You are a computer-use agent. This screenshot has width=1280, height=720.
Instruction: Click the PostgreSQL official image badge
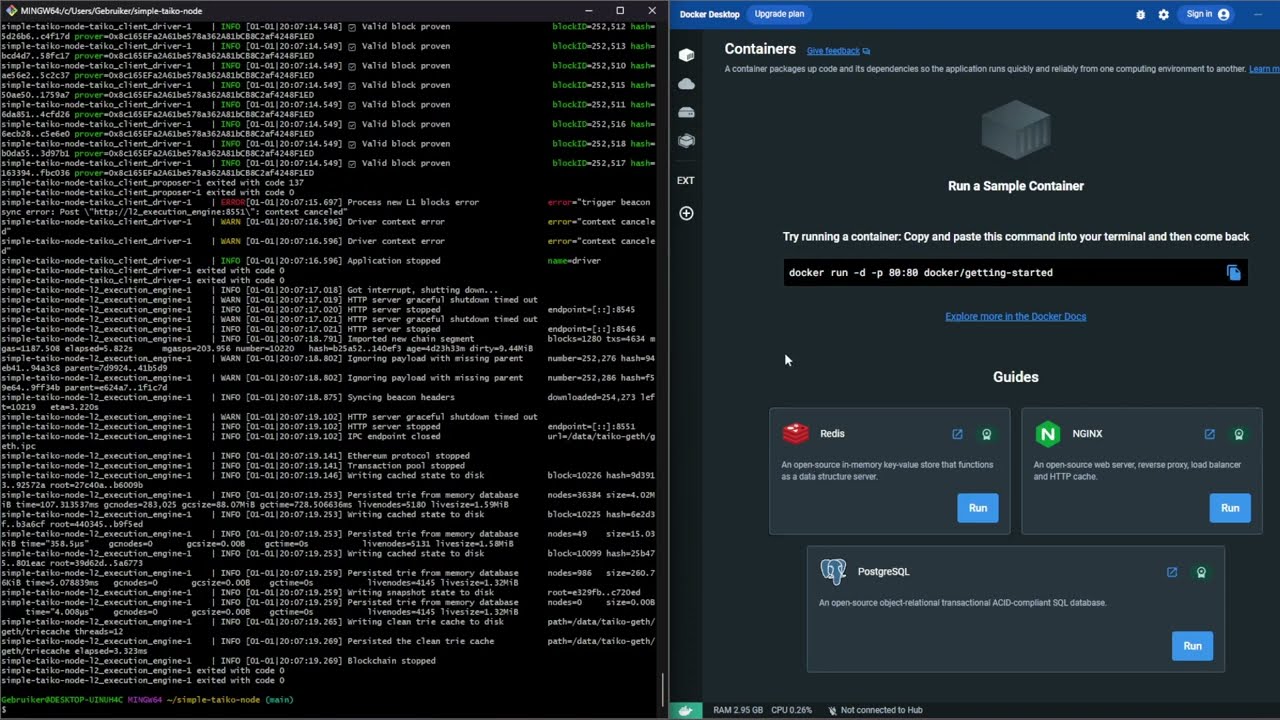[x=1201, y=572]
